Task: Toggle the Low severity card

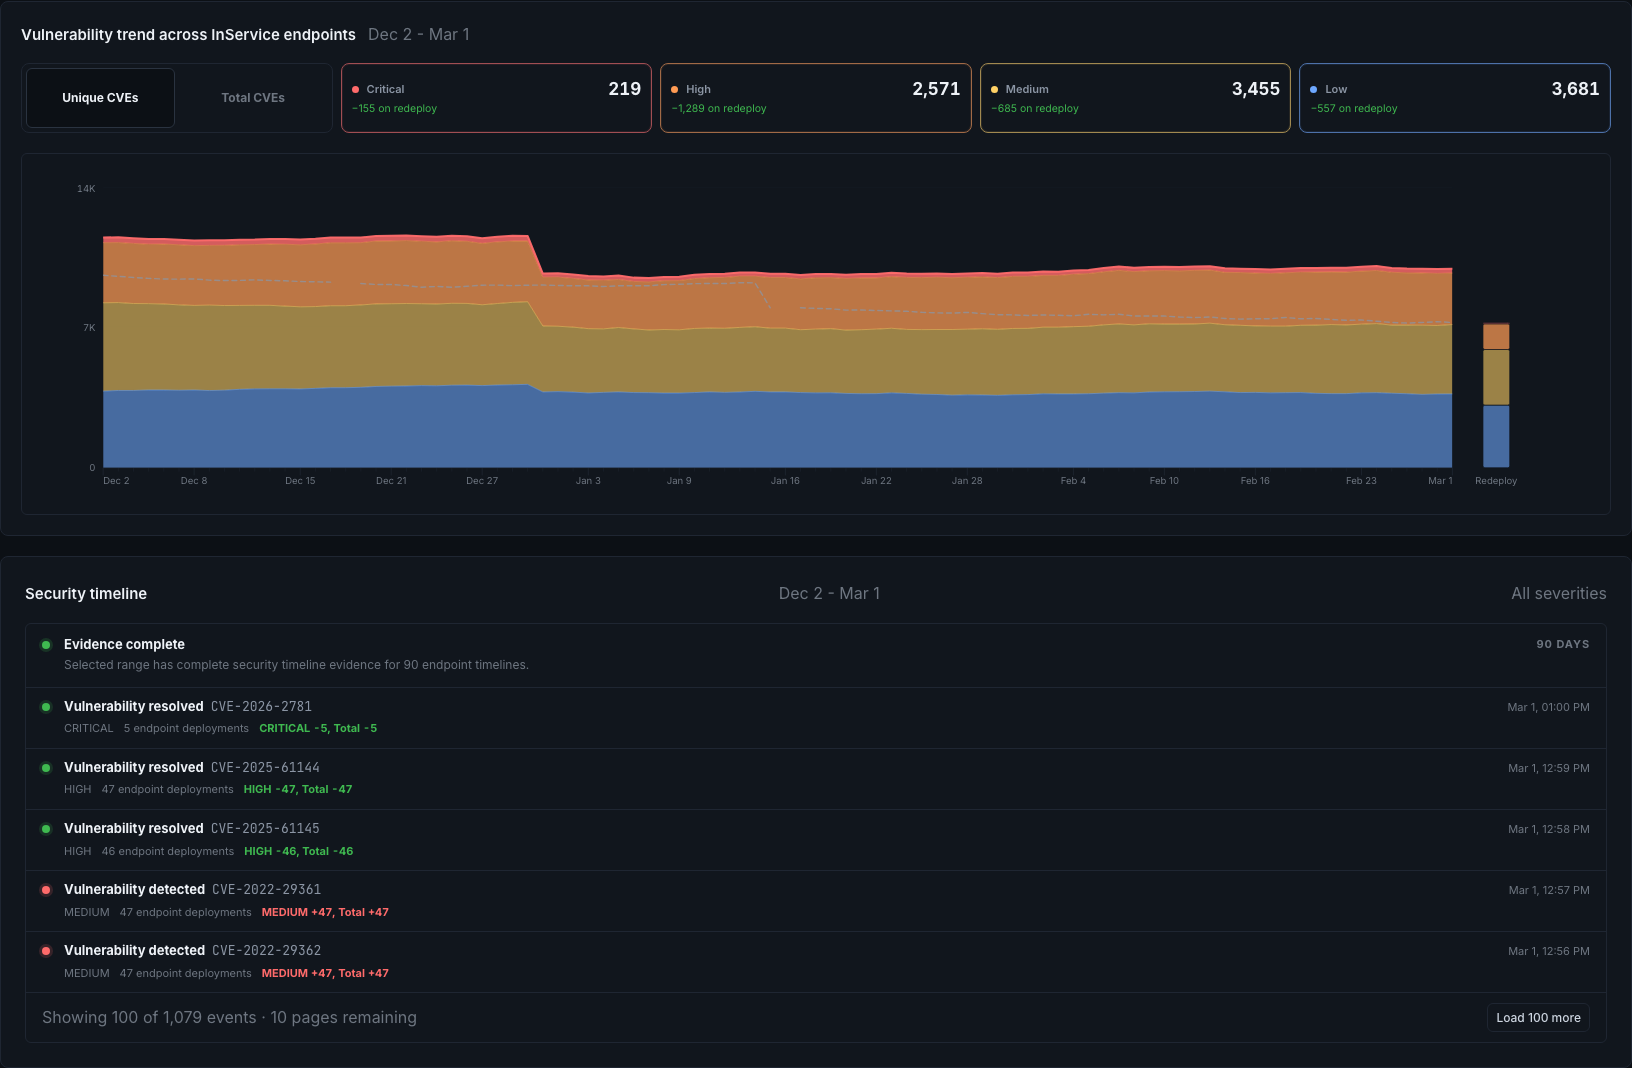Action: point(1454,98)
